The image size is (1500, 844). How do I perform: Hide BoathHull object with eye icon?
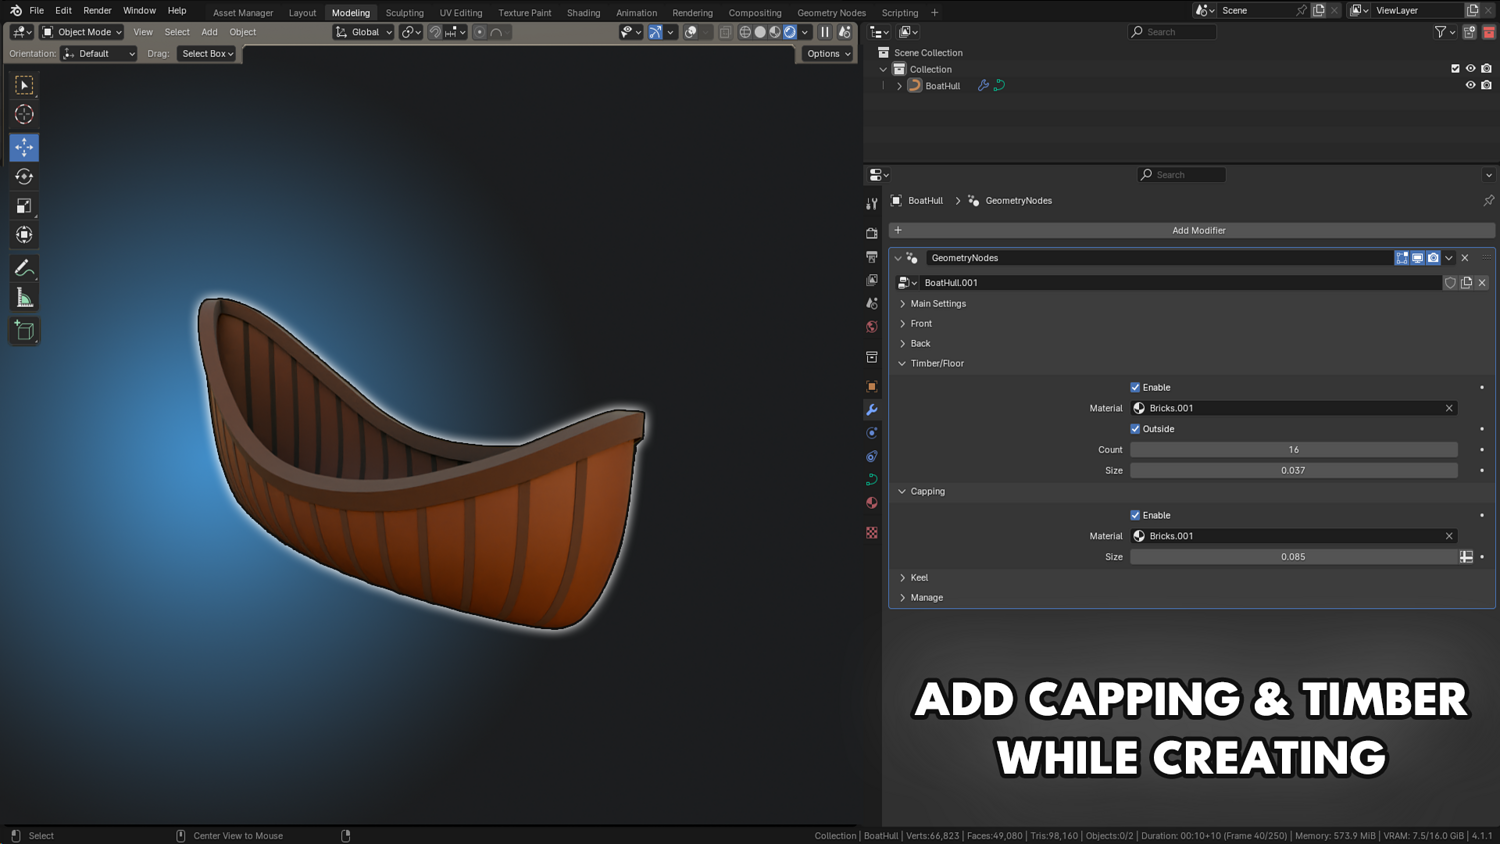(x=1470, y=86)
